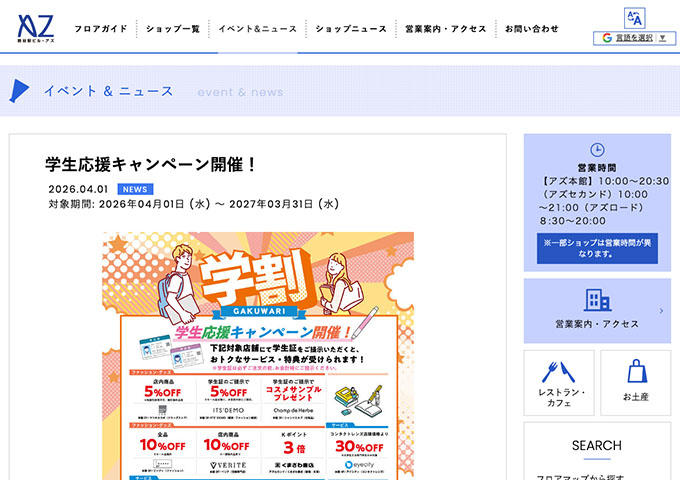
Task: Click the SEARCH heading in sidebar
Action: pos(597,445)
